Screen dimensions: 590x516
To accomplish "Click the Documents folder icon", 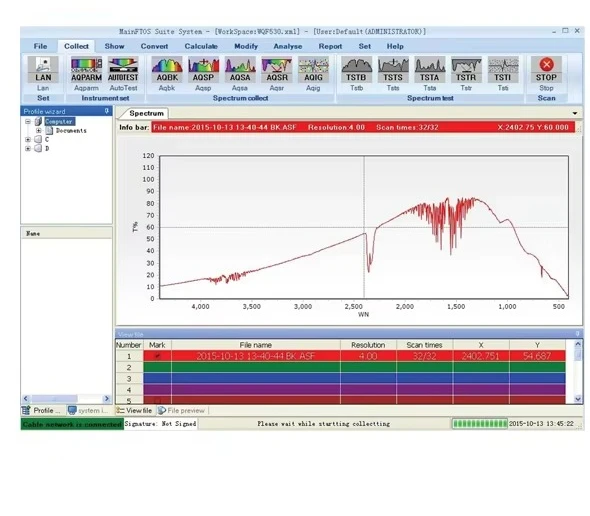I will 49,131.
